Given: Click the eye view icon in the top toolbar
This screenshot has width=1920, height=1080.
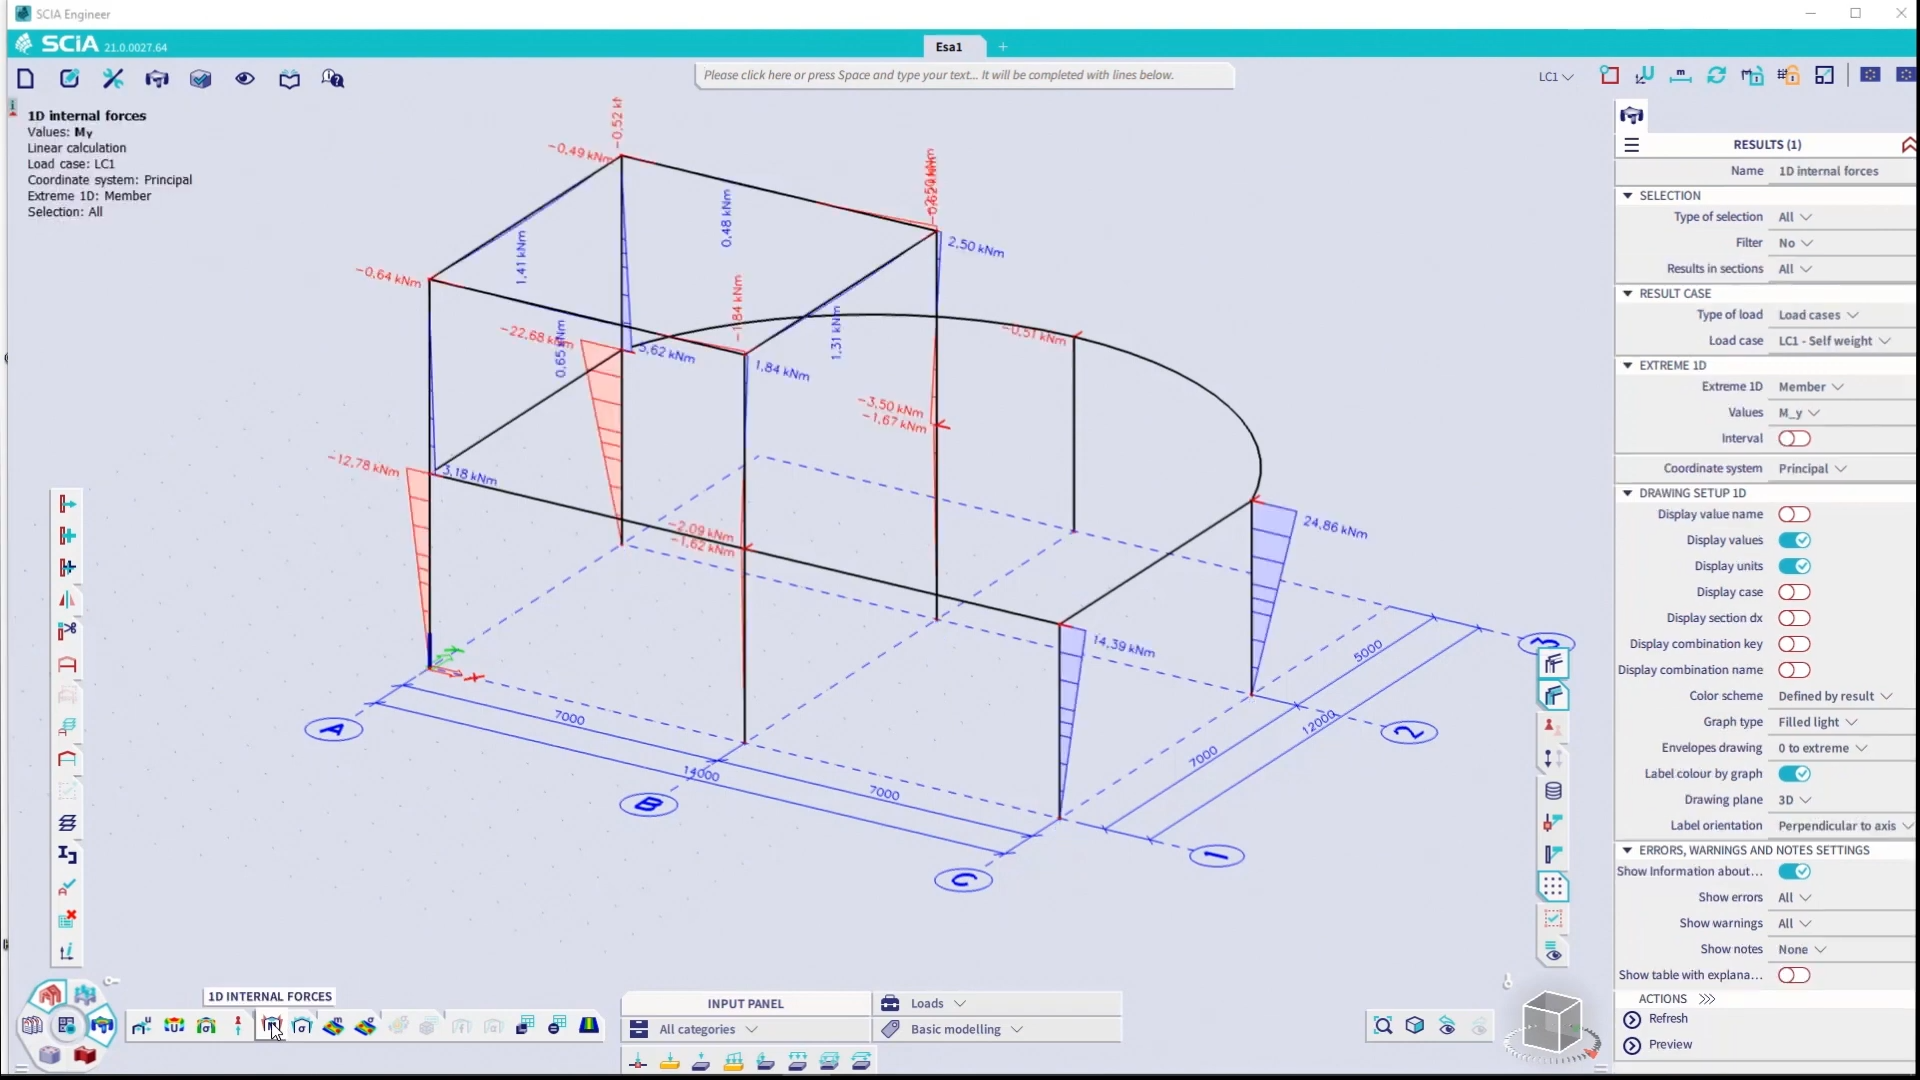Looking at the screenshot, I should pos(245,79).
